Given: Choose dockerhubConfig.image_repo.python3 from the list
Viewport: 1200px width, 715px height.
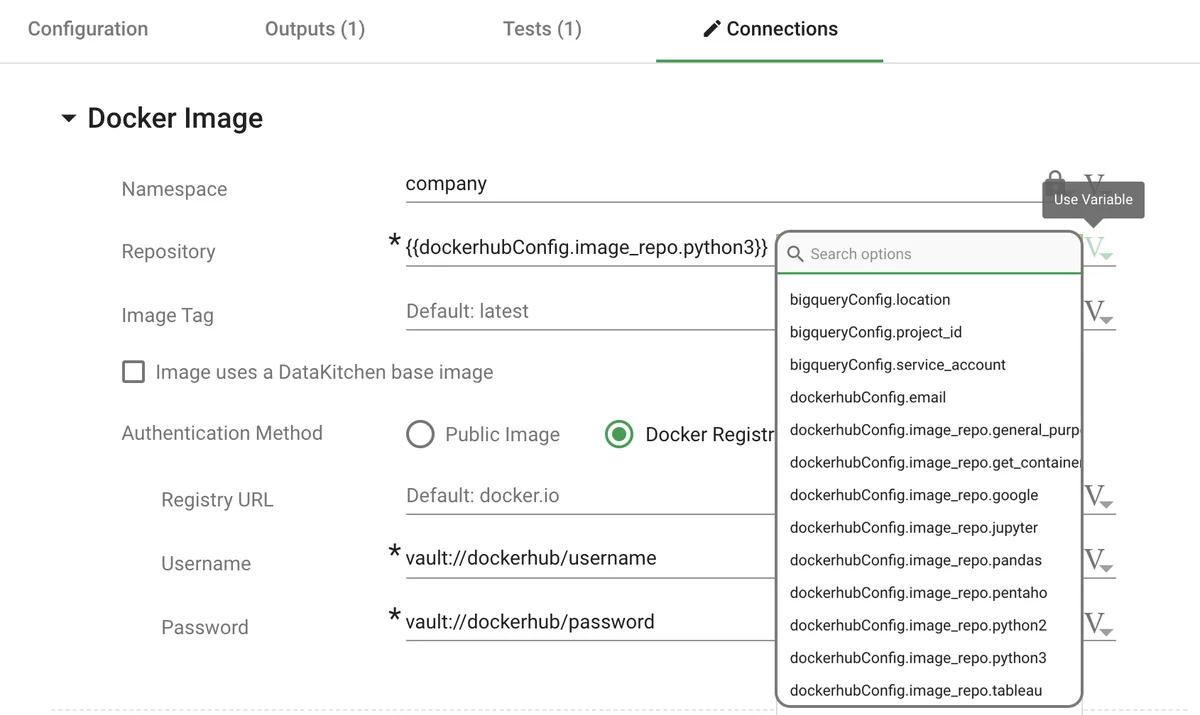Looking at the screenshot, I should [x=917, y=658].
